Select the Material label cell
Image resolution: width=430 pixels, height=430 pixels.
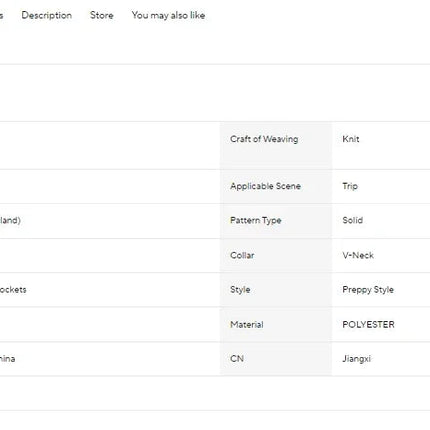tap(276, 324)
